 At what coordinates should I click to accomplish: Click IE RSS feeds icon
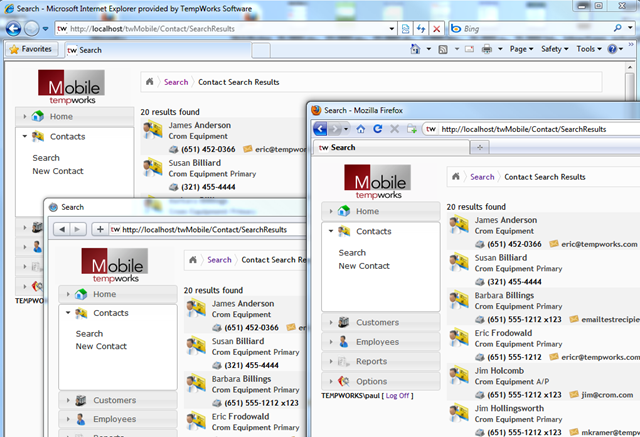tap(443, 49)
